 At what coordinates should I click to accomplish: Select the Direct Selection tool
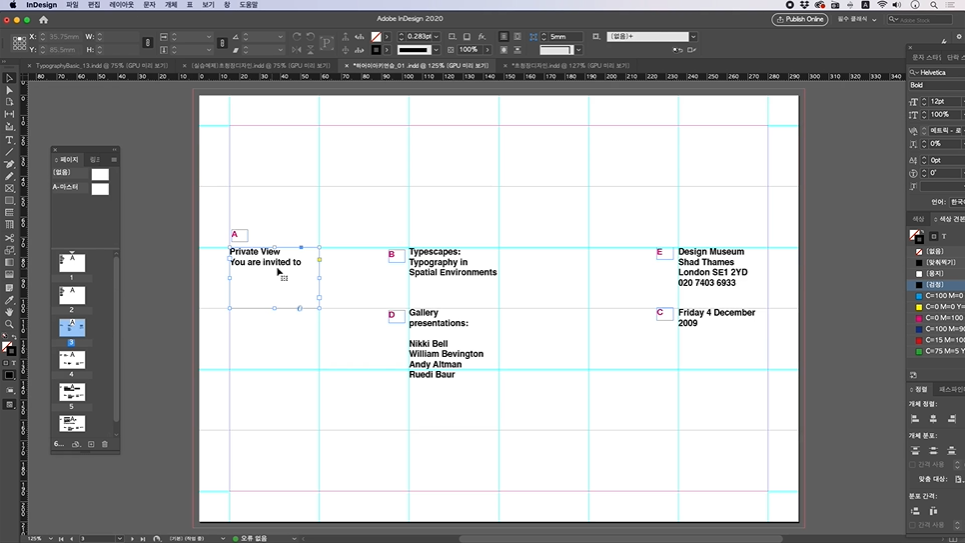[9, 90]
